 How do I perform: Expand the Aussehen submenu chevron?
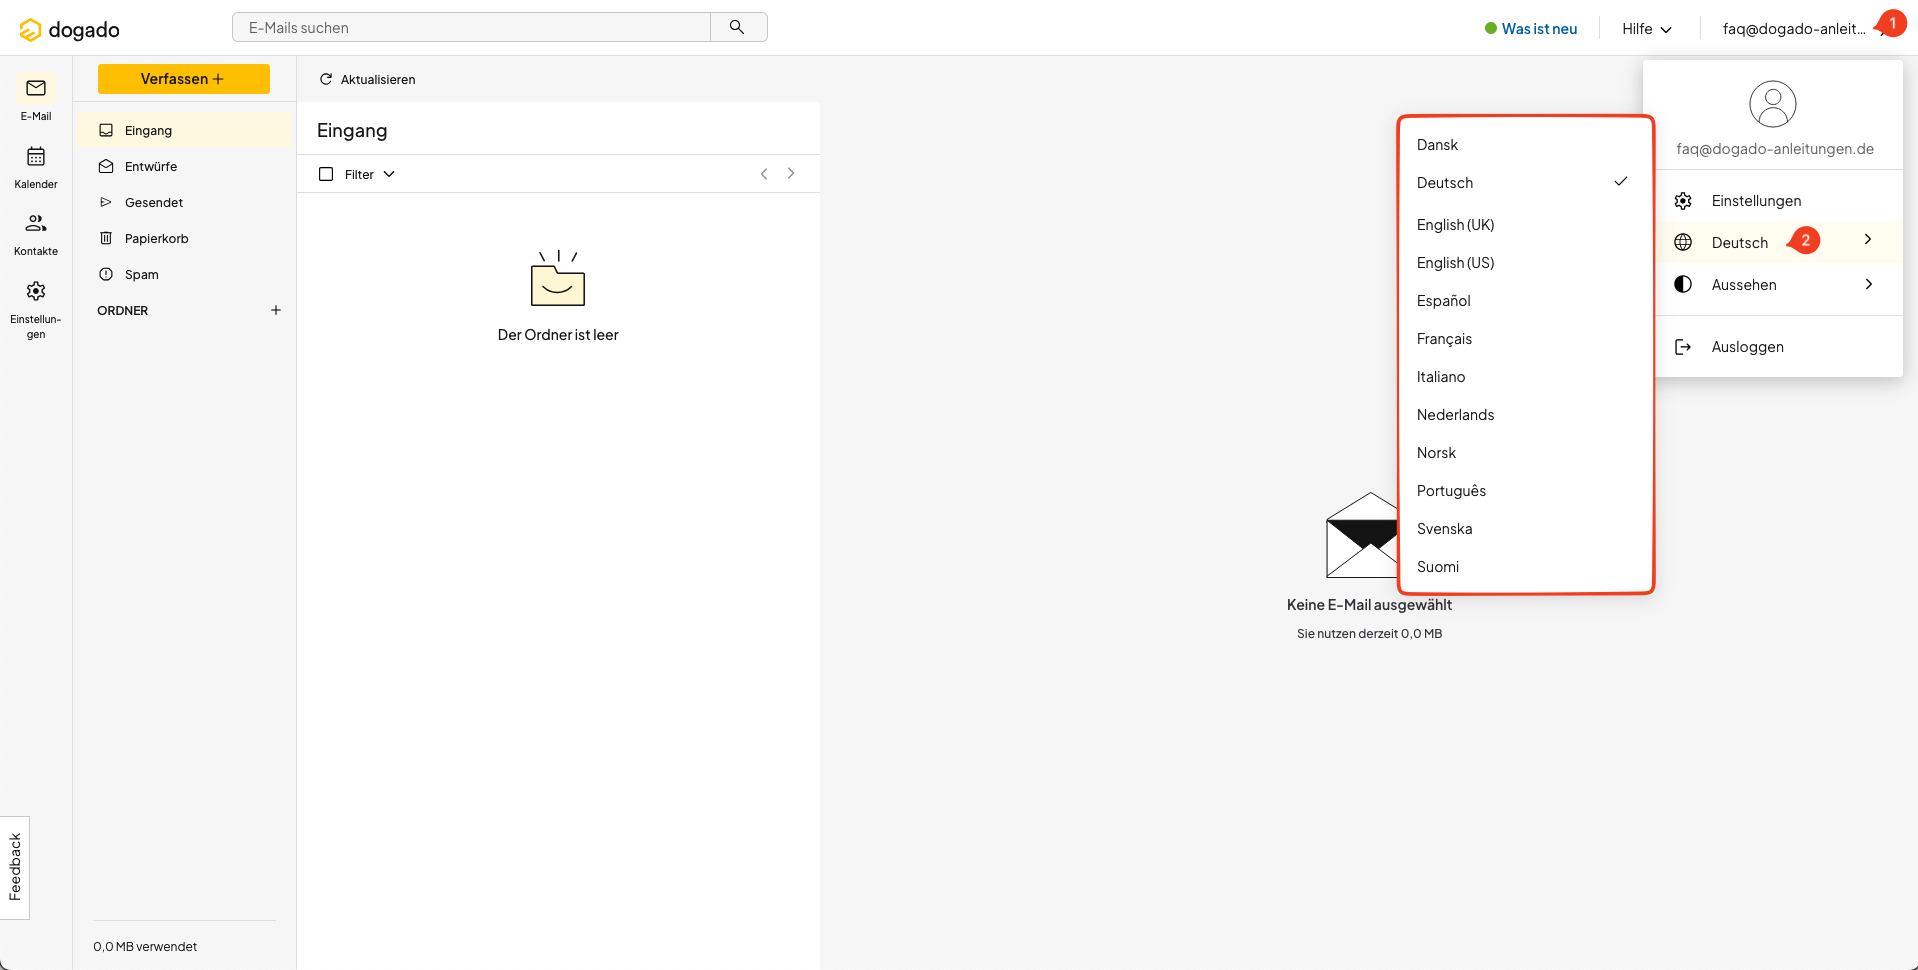(1868, 284)
